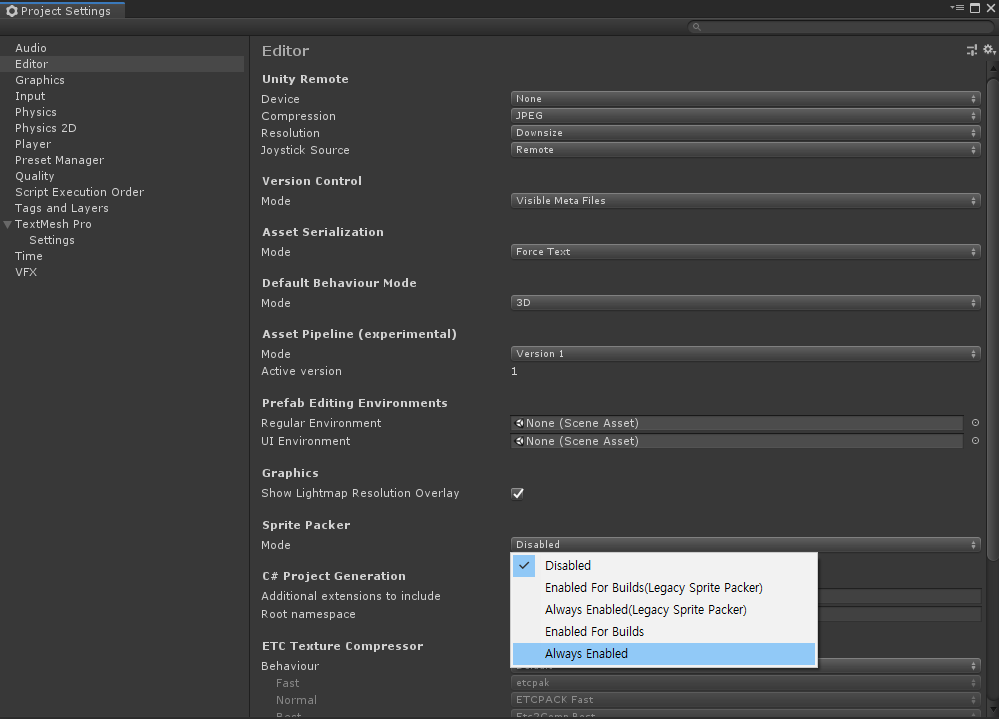Click the C# Project Generation heading
999x719 pixels.
(x=334, y=576)
